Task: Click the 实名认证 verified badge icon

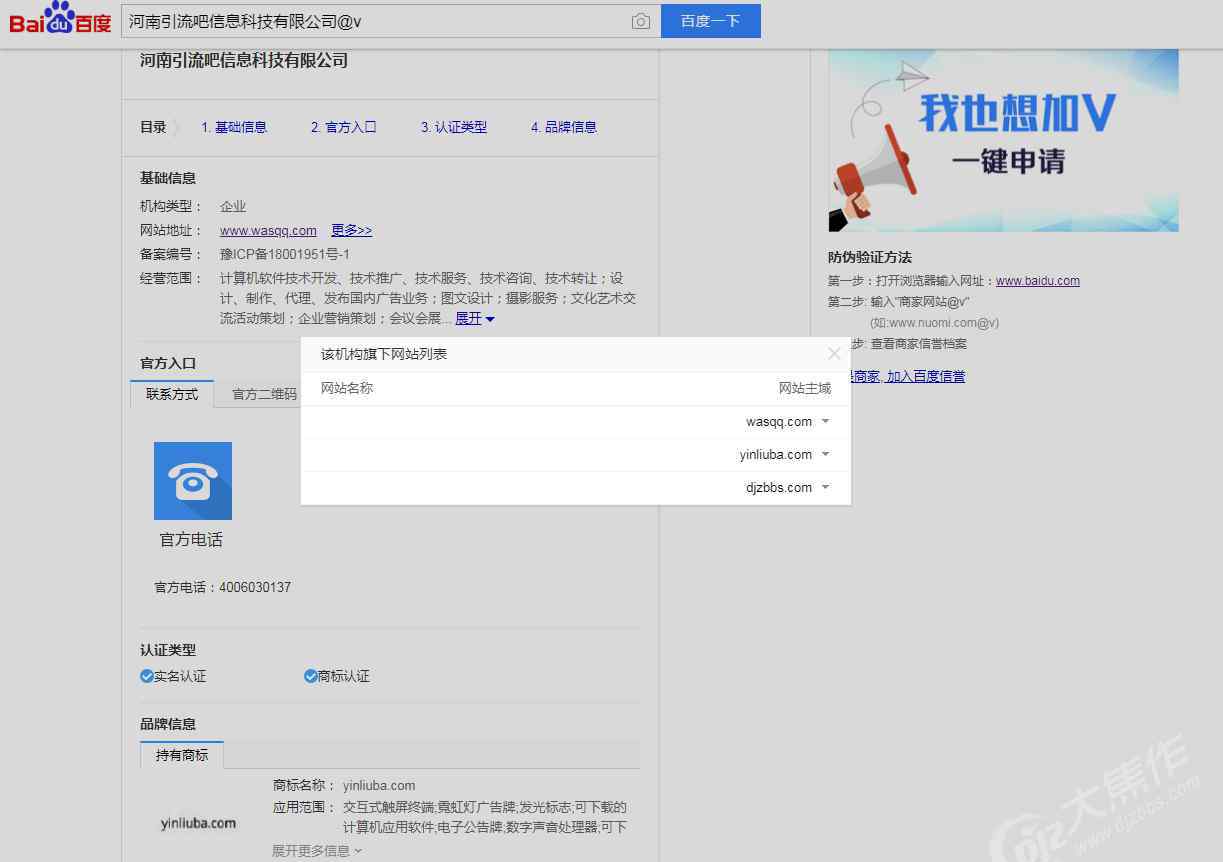Action: (147, 676)
